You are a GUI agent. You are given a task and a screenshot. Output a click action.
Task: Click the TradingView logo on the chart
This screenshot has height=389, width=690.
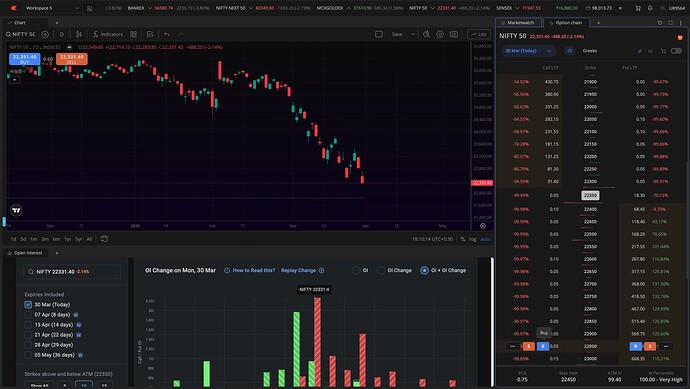16,210
